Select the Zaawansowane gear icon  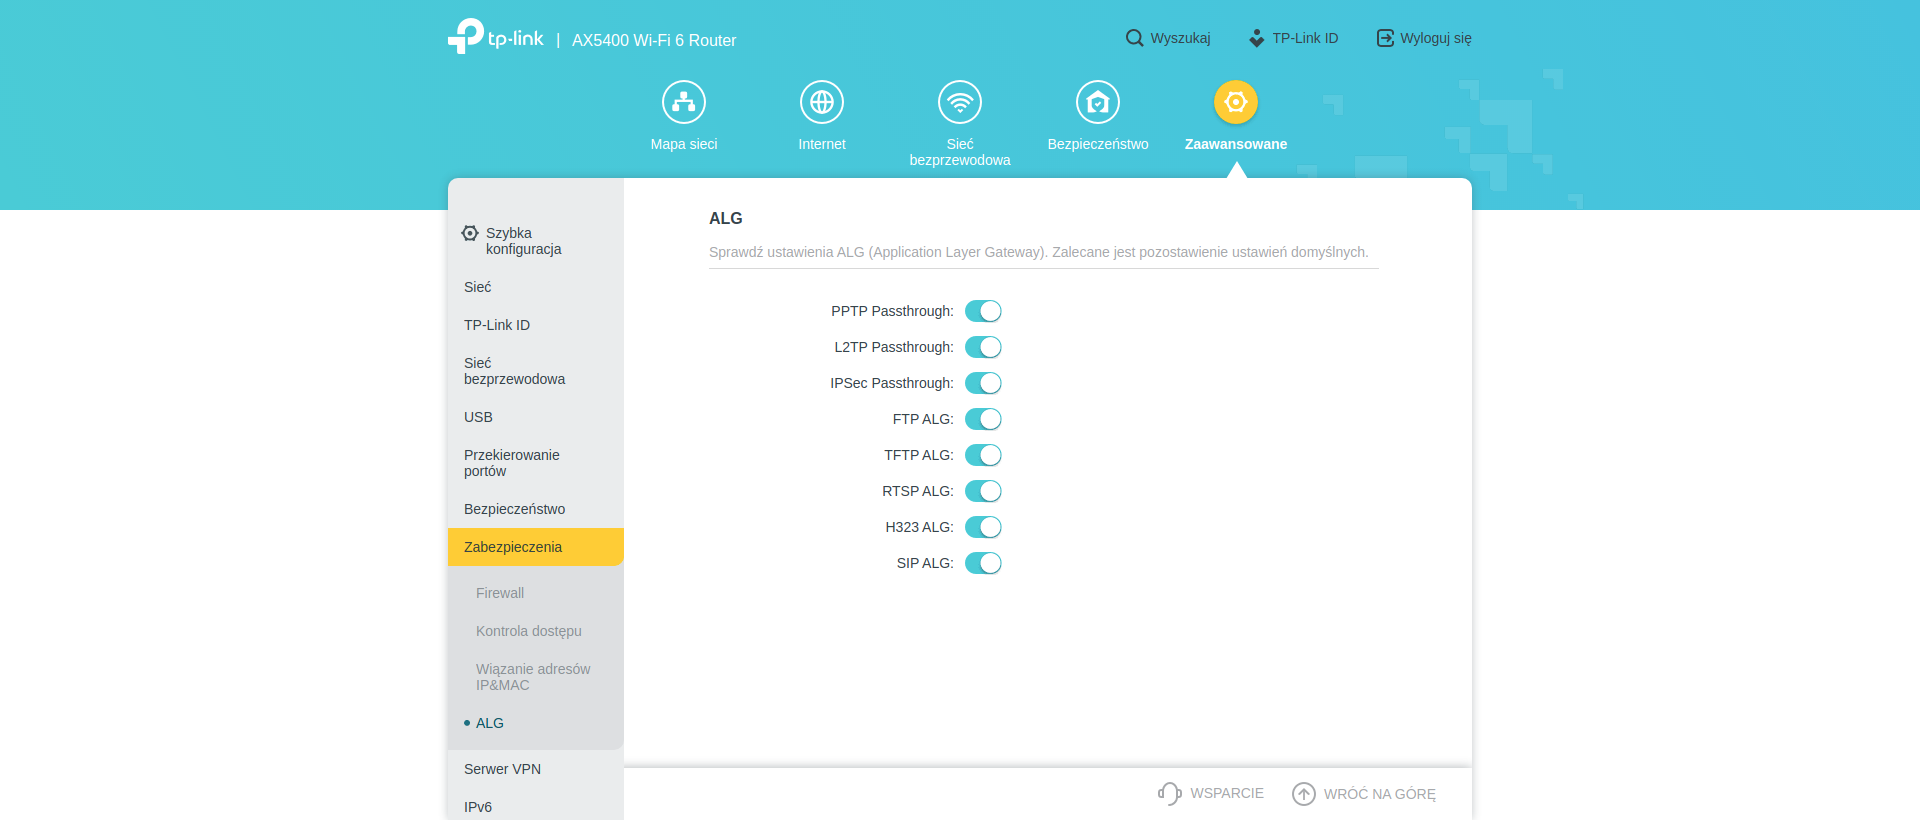point(1236,102)
